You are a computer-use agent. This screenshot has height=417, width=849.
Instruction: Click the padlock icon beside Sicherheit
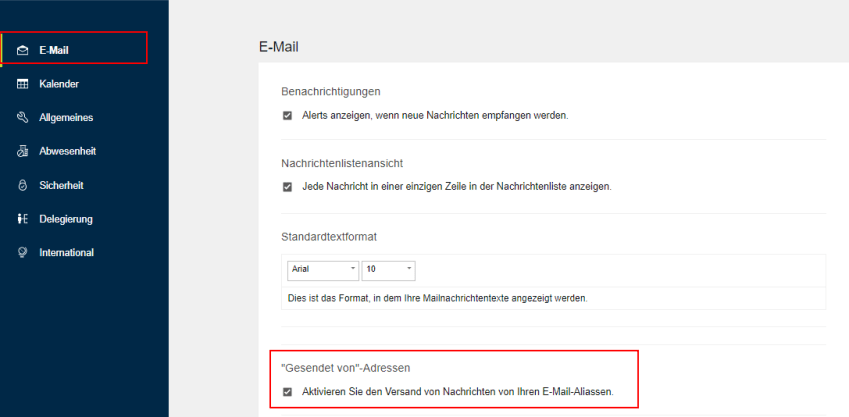(x=22, y=185)
